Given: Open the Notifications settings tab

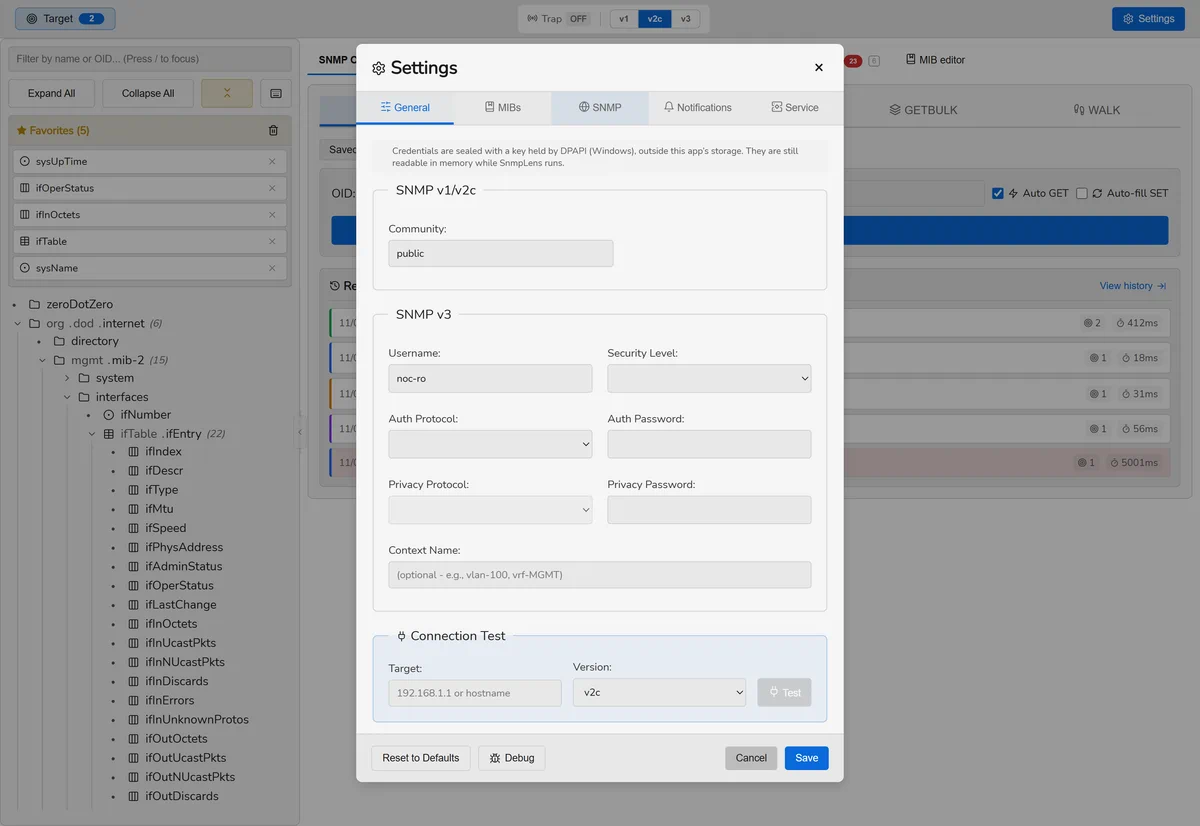Looking at the screenshot, I should pos(698,107).
